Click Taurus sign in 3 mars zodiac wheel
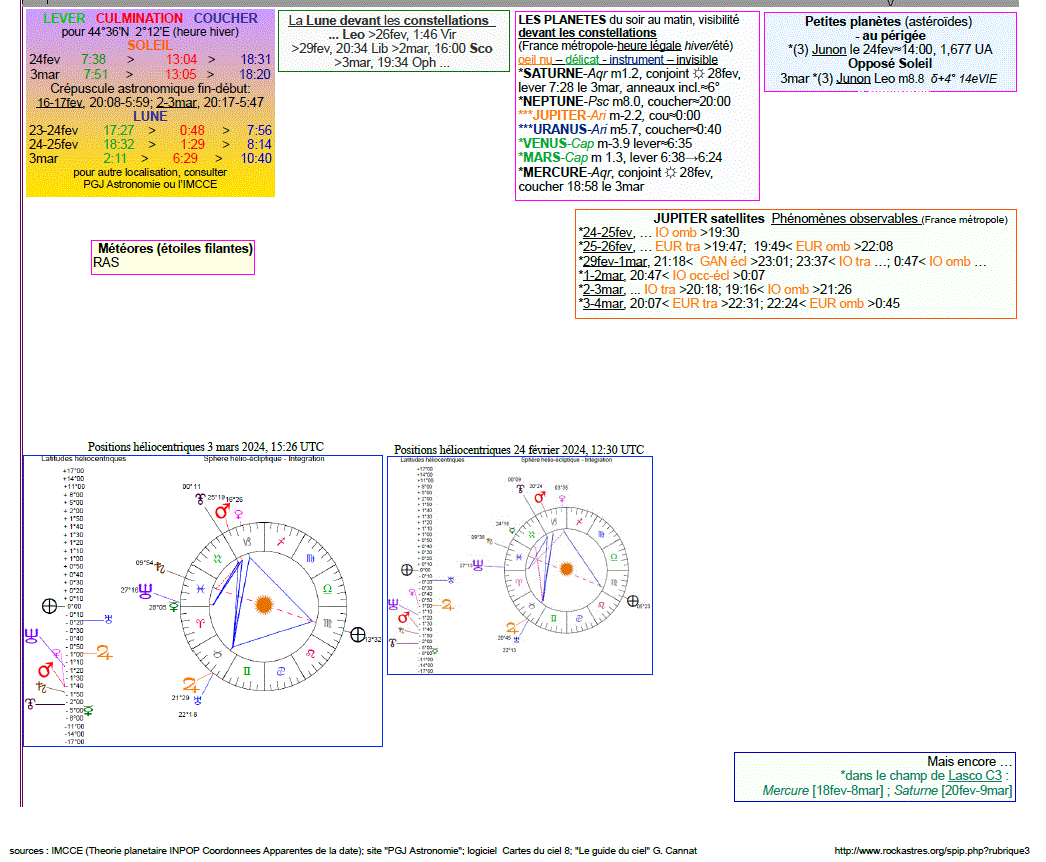The height and width of the screenshot is (862, 1046). [217, 655]
